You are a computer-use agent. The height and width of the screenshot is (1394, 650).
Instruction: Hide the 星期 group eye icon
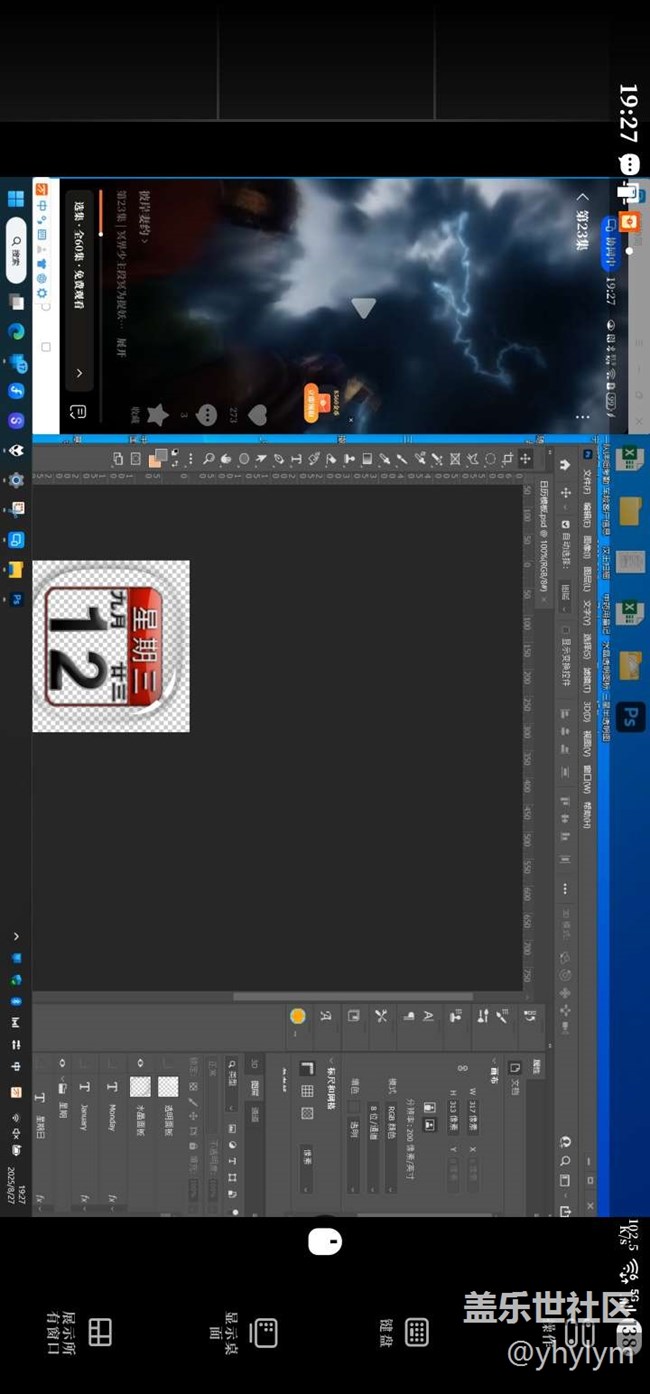pos(62,1063)
